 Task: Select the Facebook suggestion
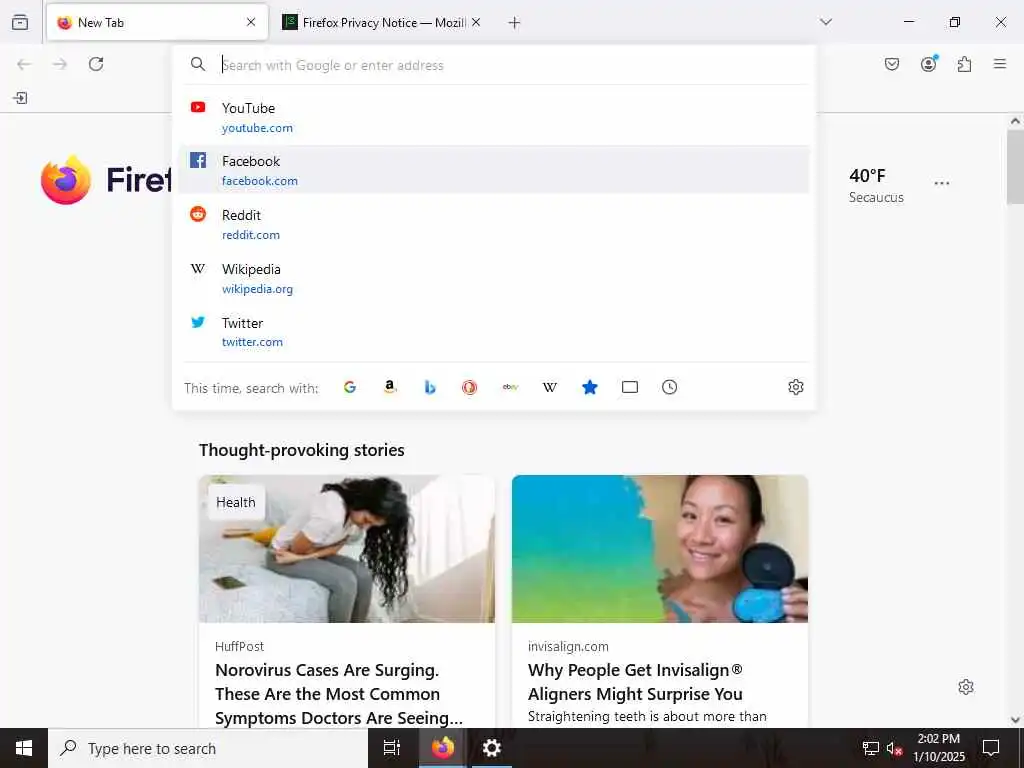coord(494,170)
